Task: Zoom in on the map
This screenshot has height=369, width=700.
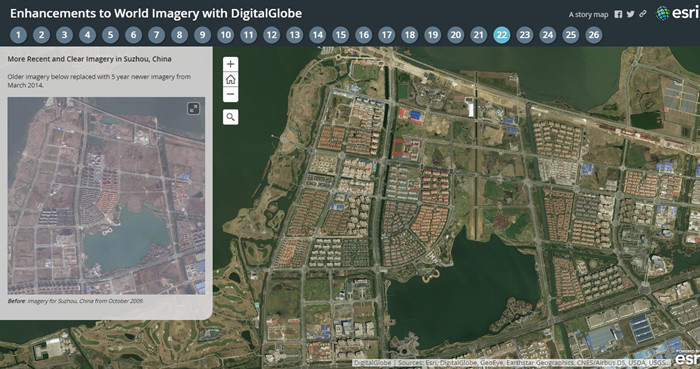Action: [x=230, y=64]
